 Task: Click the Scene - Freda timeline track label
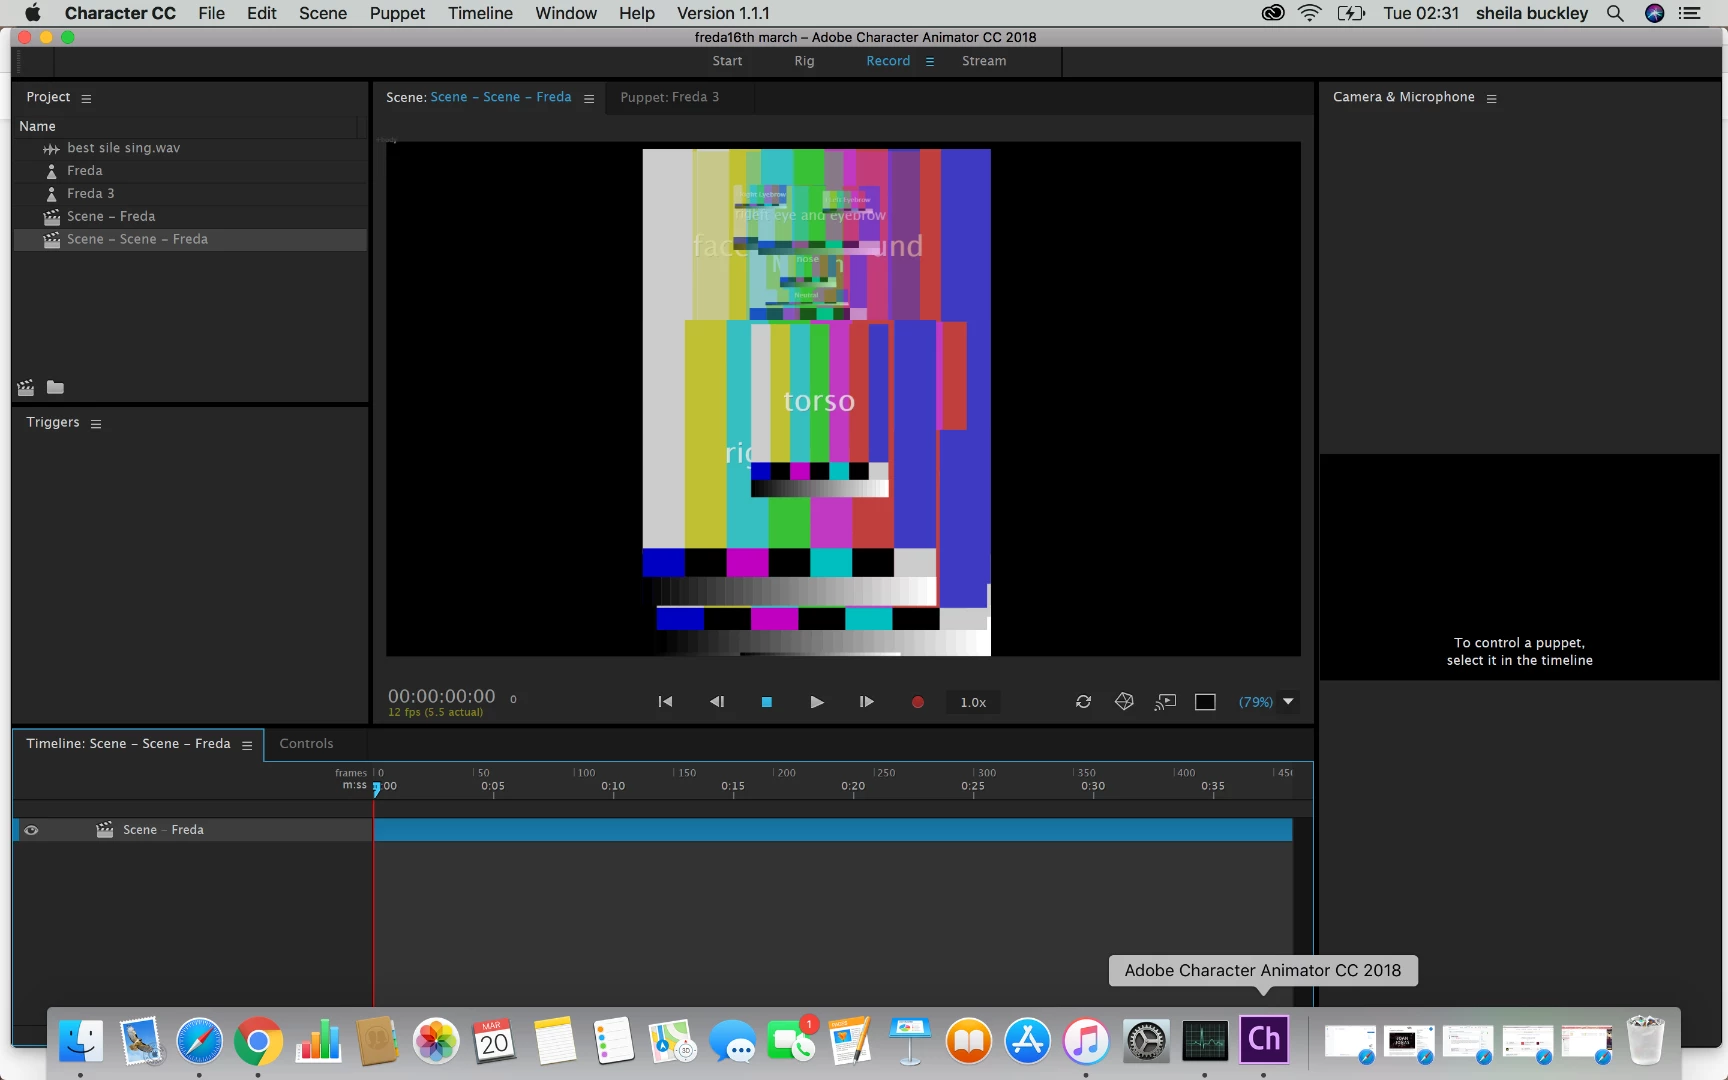[163, 830]
